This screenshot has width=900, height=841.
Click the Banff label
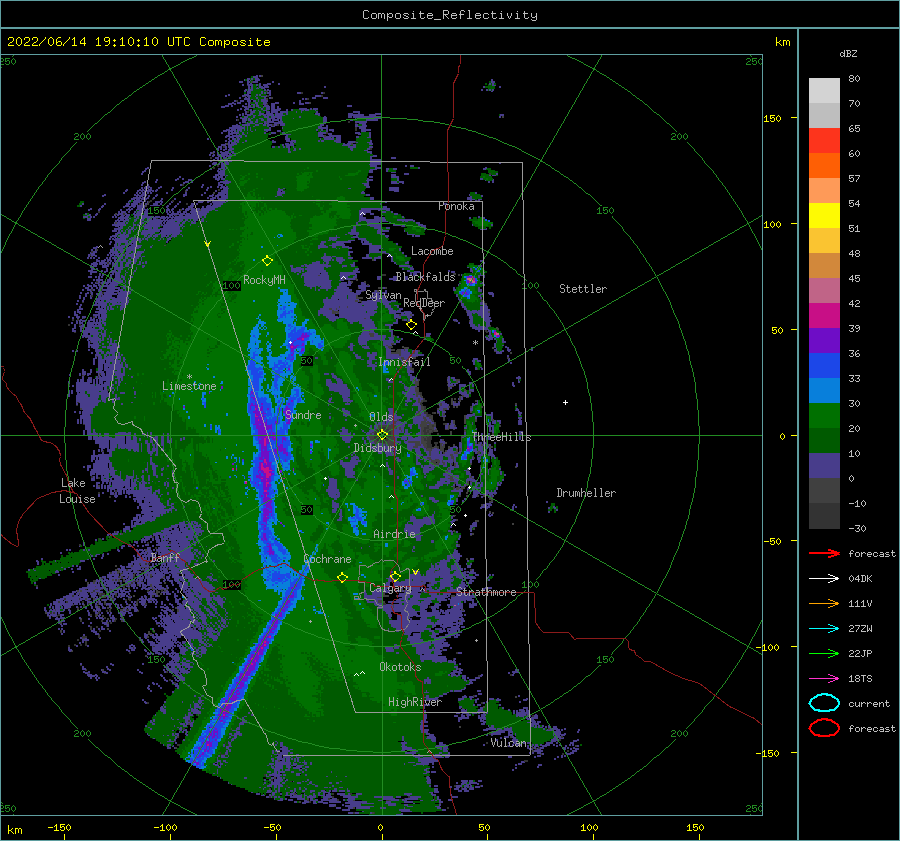(x=165, y=557)
